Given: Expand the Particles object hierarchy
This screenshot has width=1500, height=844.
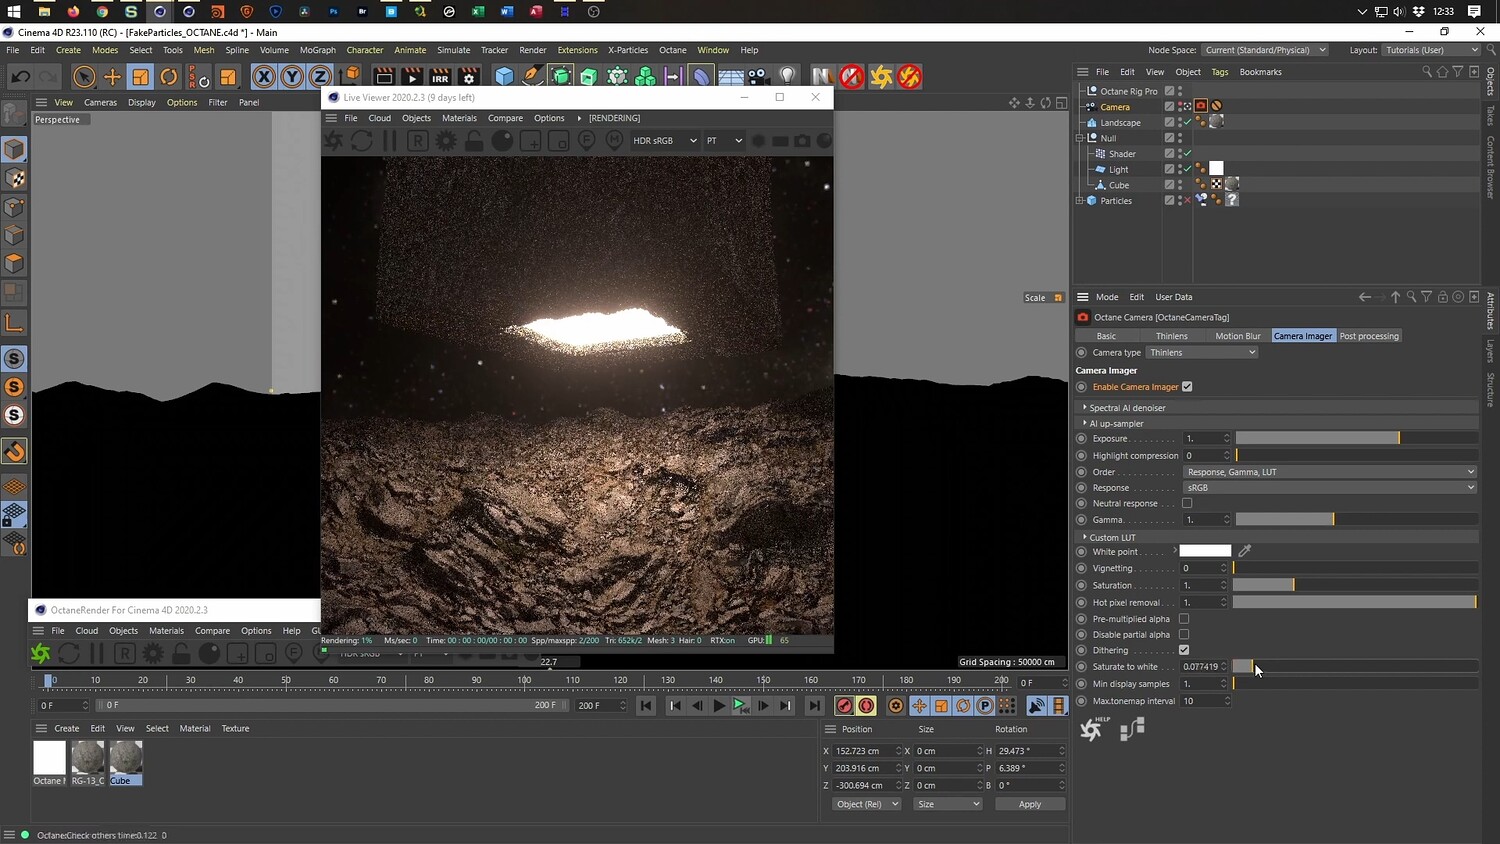Looking at the screenshot, I should 1080,201.
